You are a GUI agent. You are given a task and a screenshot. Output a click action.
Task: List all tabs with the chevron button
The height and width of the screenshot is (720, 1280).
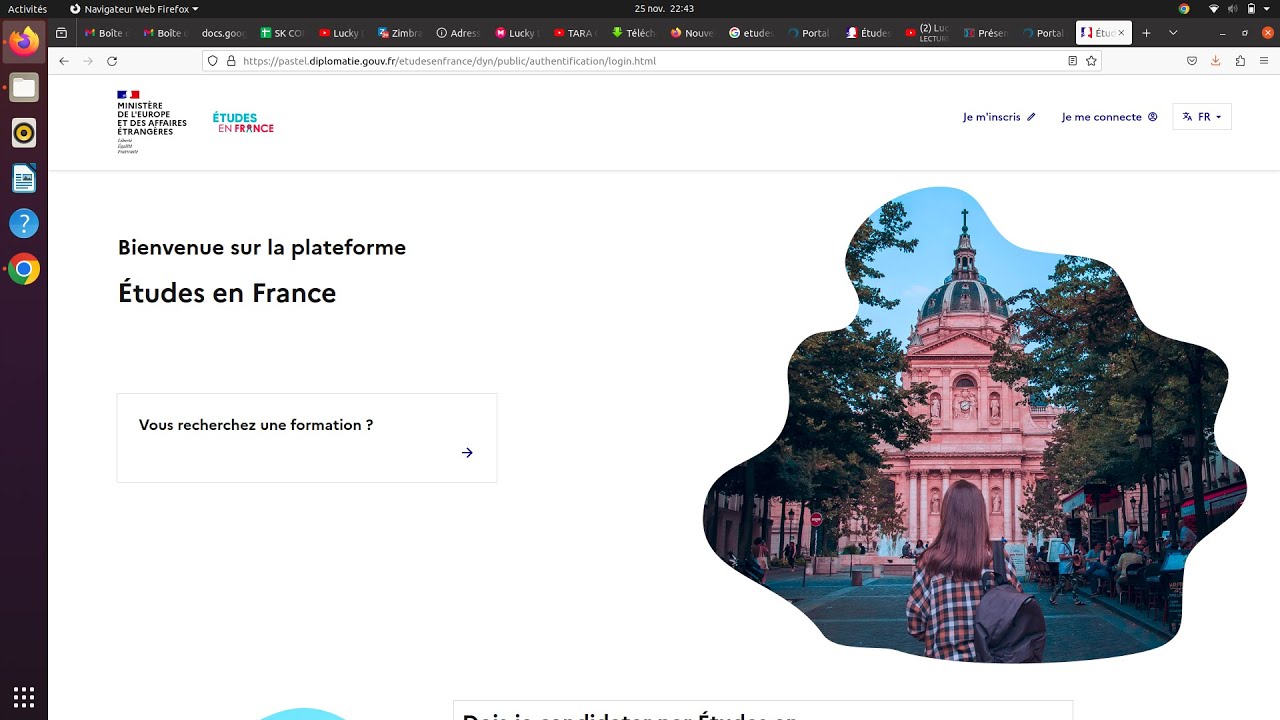tap(1173, 33)
